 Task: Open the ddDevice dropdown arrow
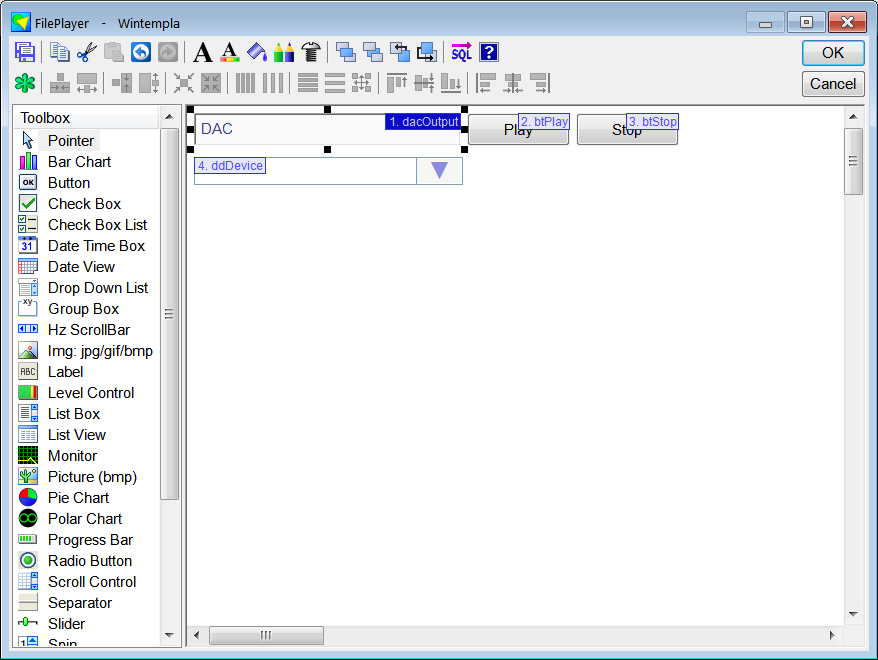[440, 171]
